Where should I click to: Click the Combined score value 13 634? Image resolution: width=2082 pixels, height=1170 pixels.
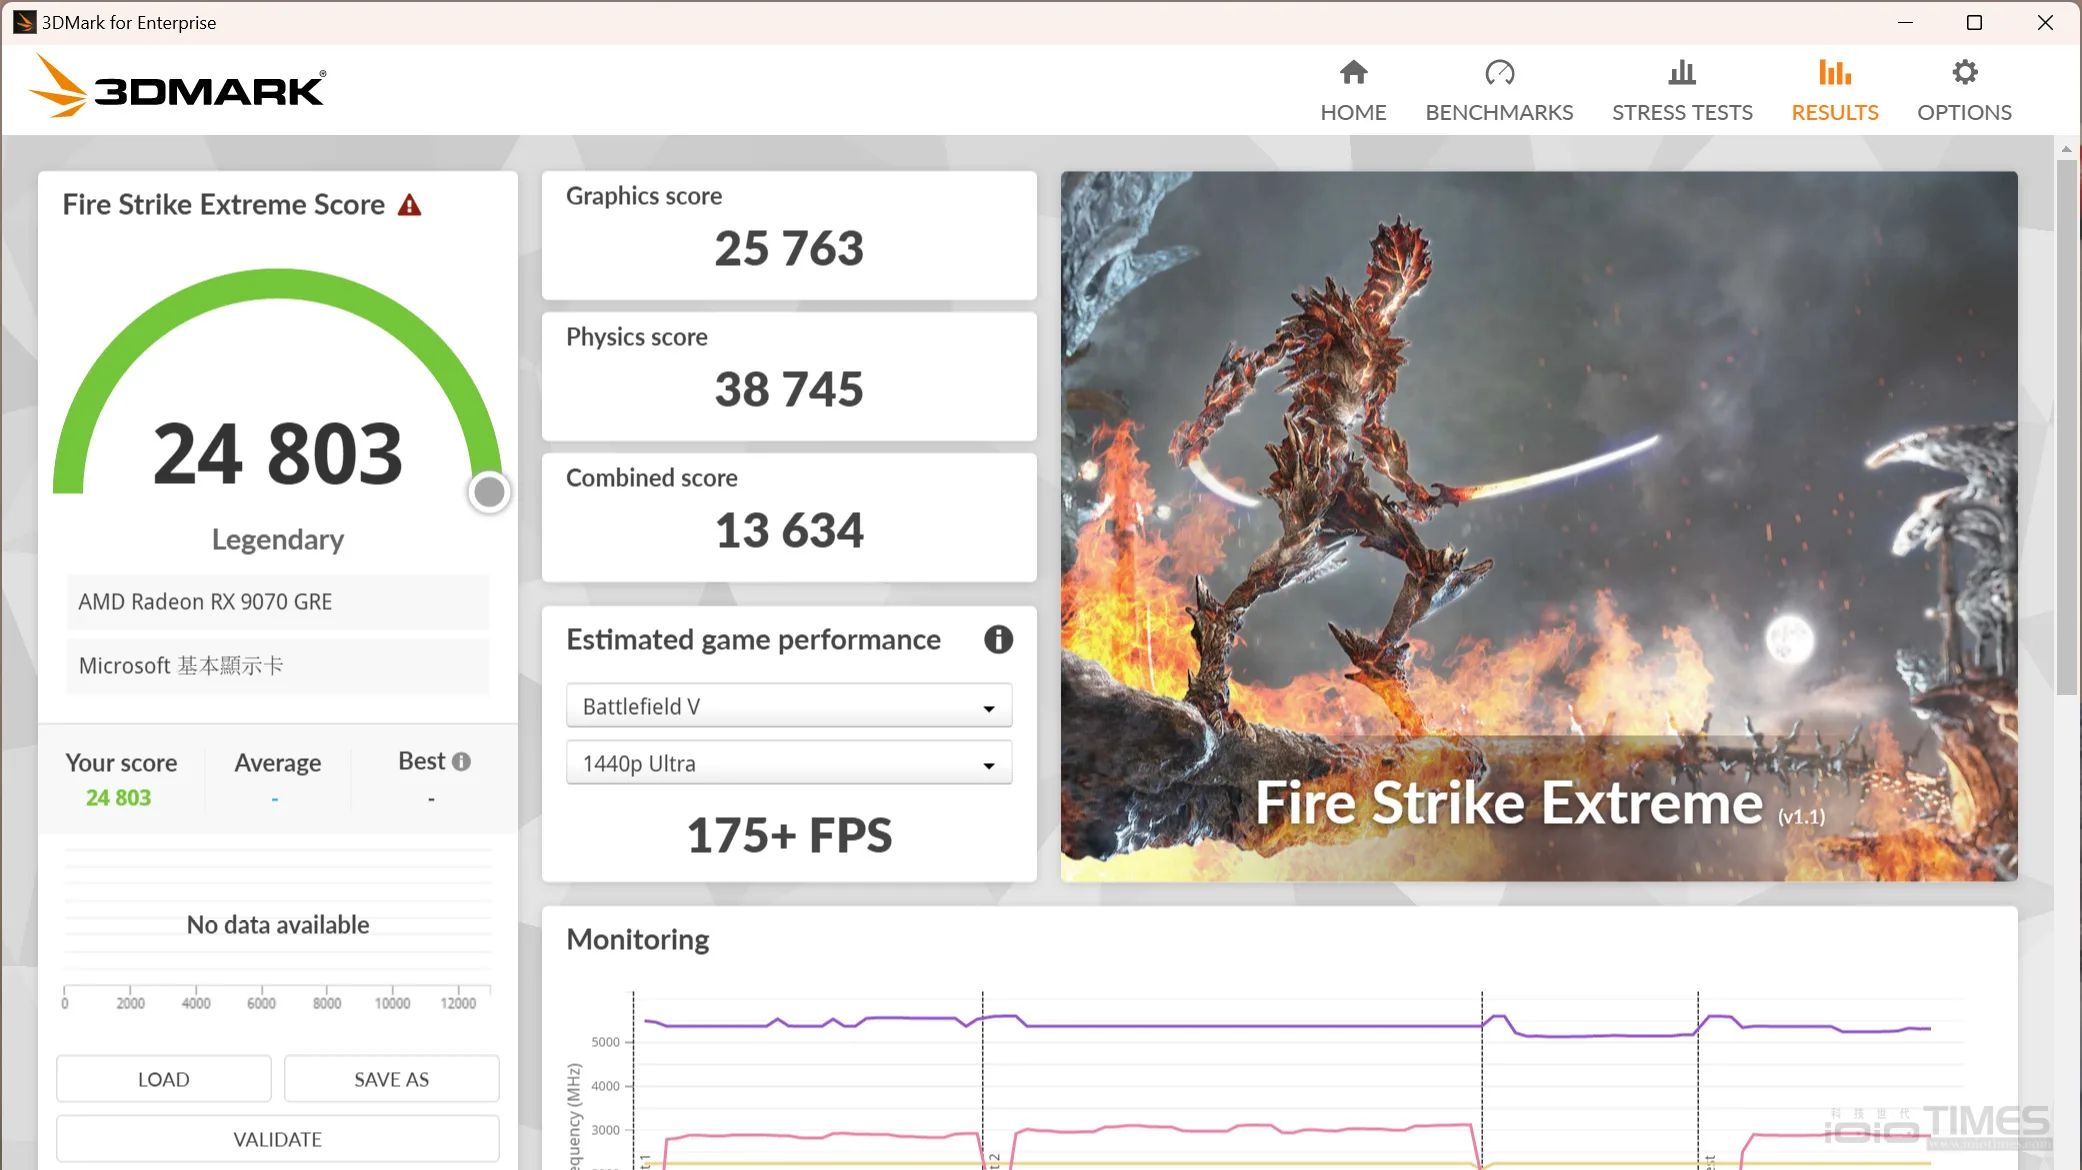pos(789,530)
